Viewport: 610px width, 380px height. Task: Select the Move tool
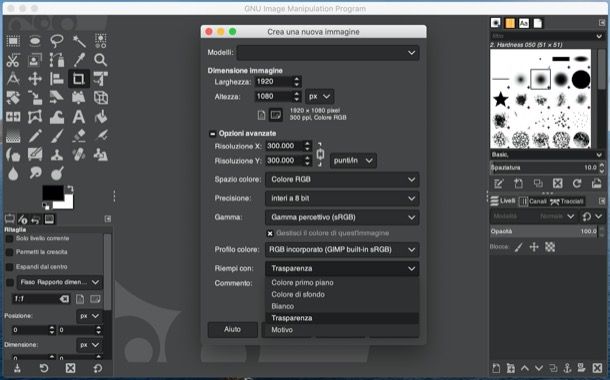coord(35,79)
